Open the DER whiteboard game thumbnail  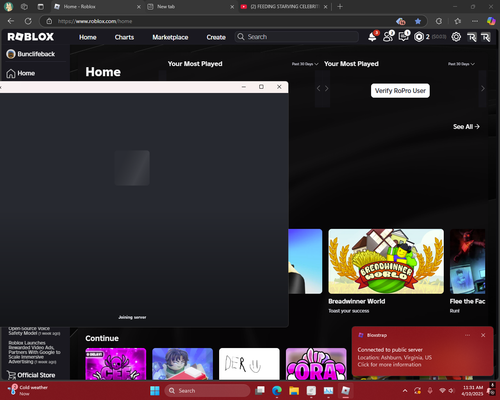click(249, 364)
